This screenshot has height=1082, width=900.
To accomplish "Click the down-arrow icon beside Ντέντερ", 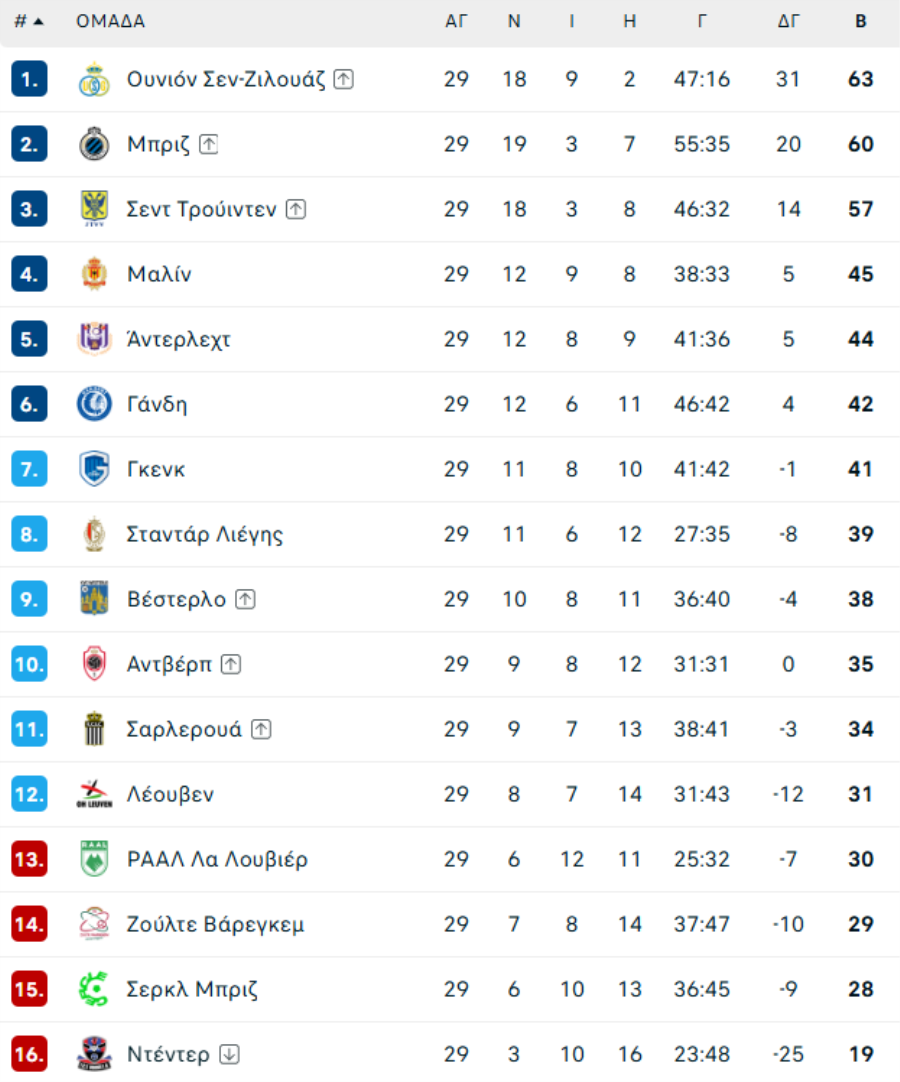I will click(229, 1054).
